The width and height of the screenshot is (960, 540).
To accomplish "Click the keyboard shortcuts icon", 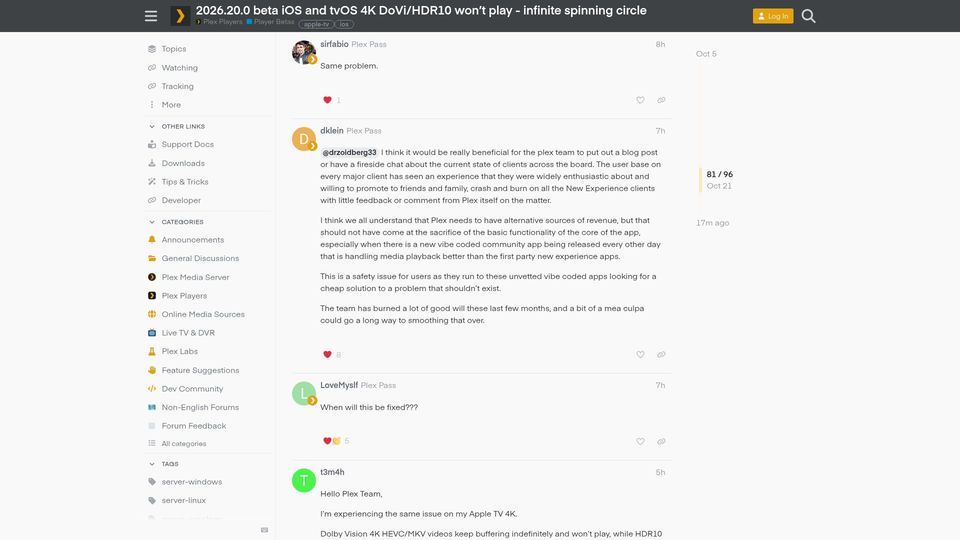I will 264,530.
